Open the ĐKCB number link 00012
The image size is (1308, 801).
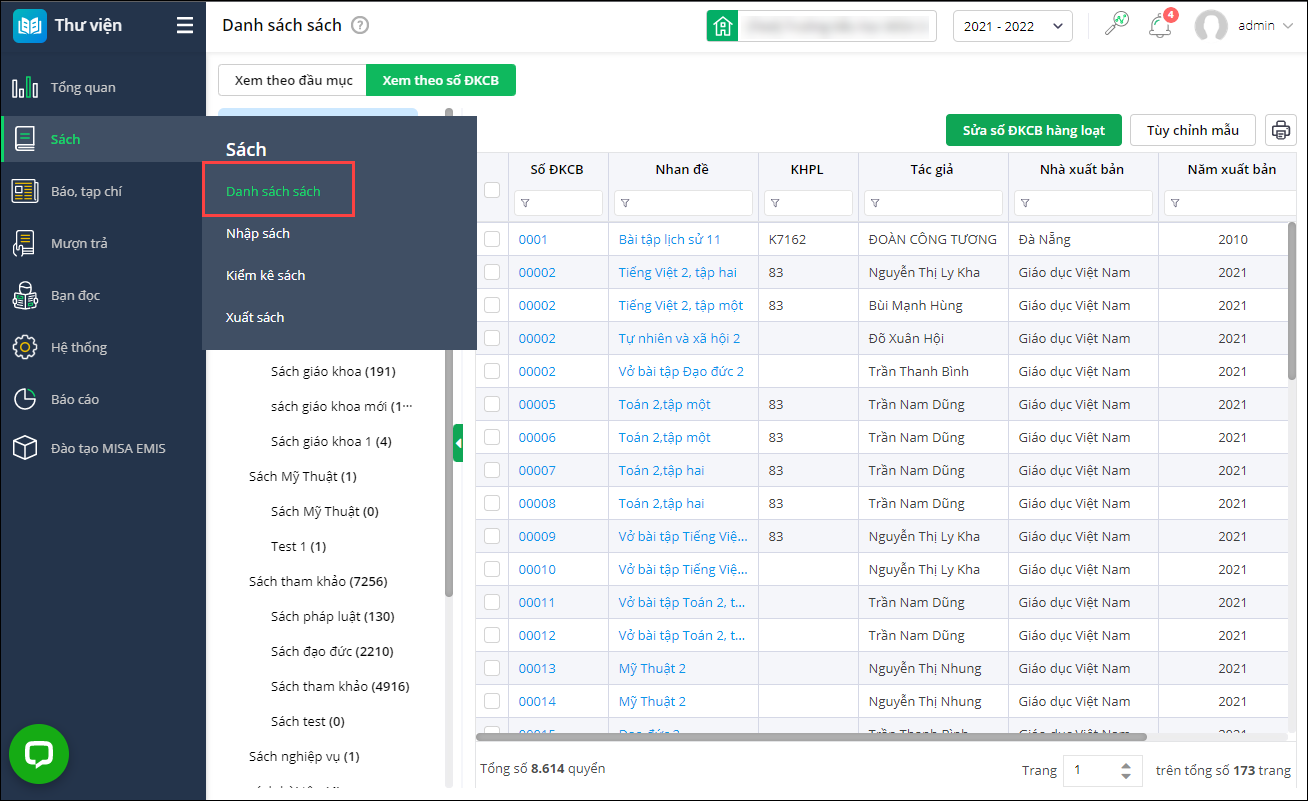coord(537,635)
